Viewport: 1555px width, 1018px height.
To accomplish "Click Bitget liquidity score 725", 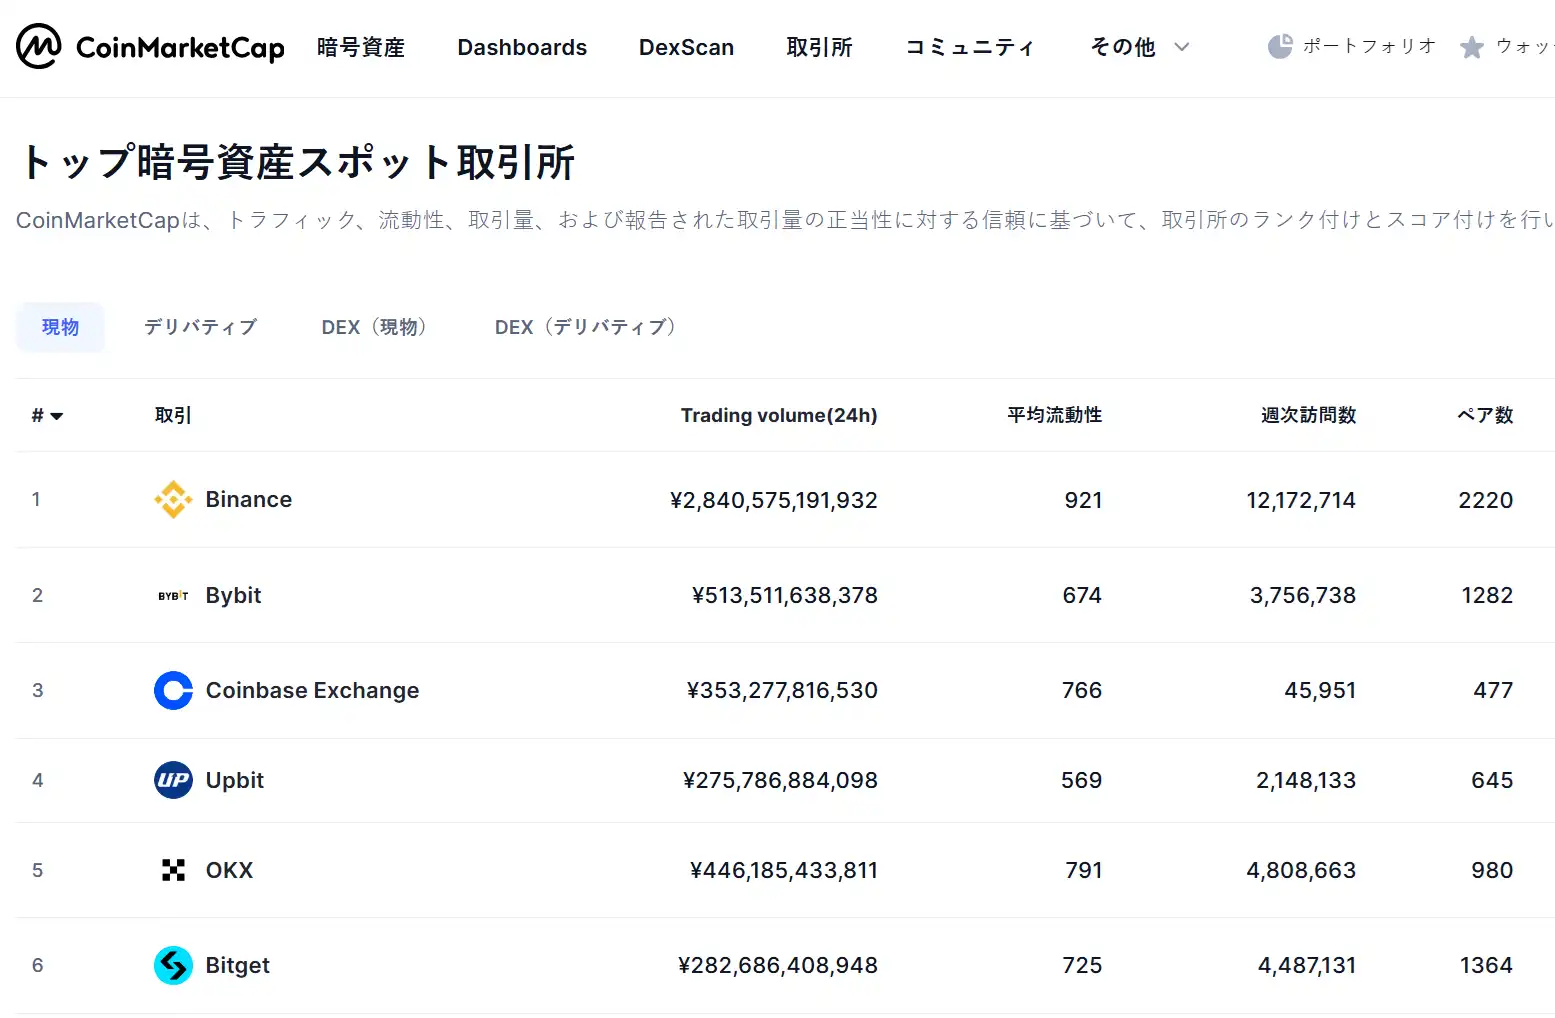I will (x=1082, y=965).
